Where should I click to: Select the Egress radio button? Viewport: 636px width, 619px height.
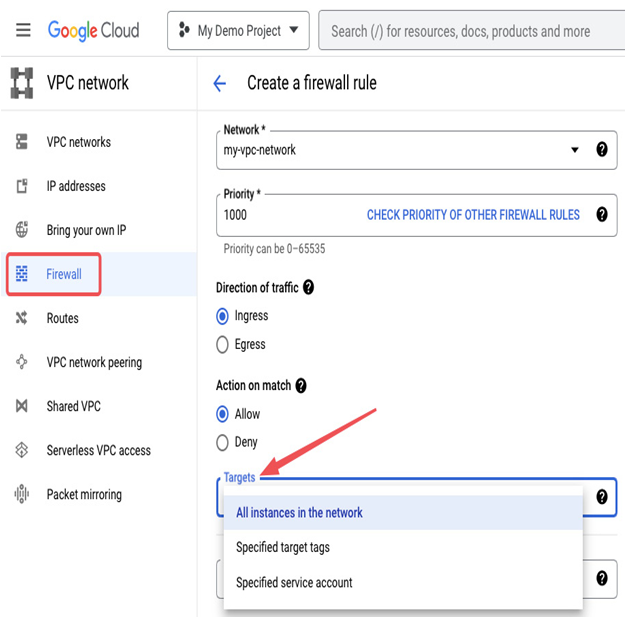222,345
